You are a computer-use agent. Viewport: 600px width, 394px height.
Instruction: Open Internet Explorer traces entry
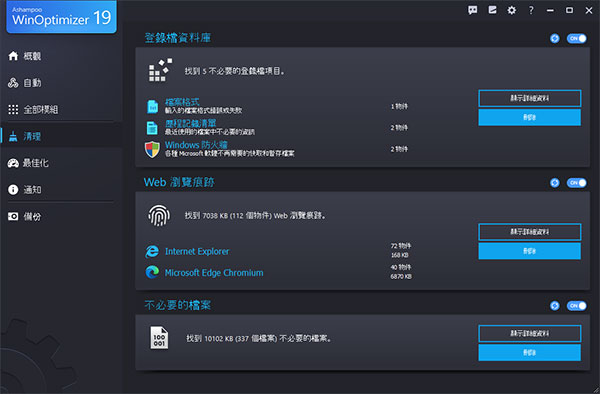197,251
